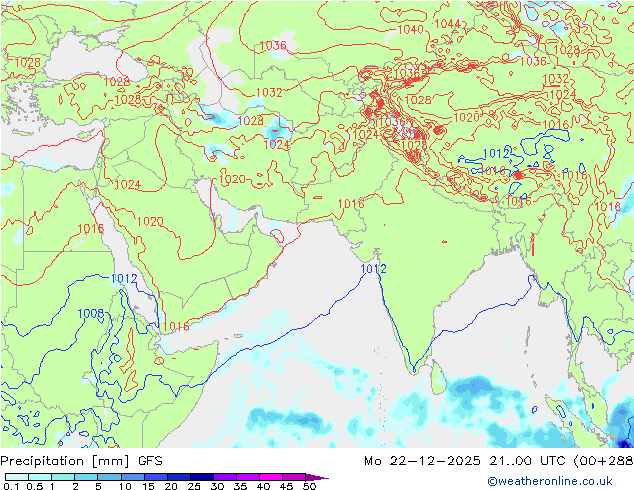Click the blue 1012 label near India's west coast
Image resolution: width=634 pixels, height=490 pixels.
click(x=373, y=269)
